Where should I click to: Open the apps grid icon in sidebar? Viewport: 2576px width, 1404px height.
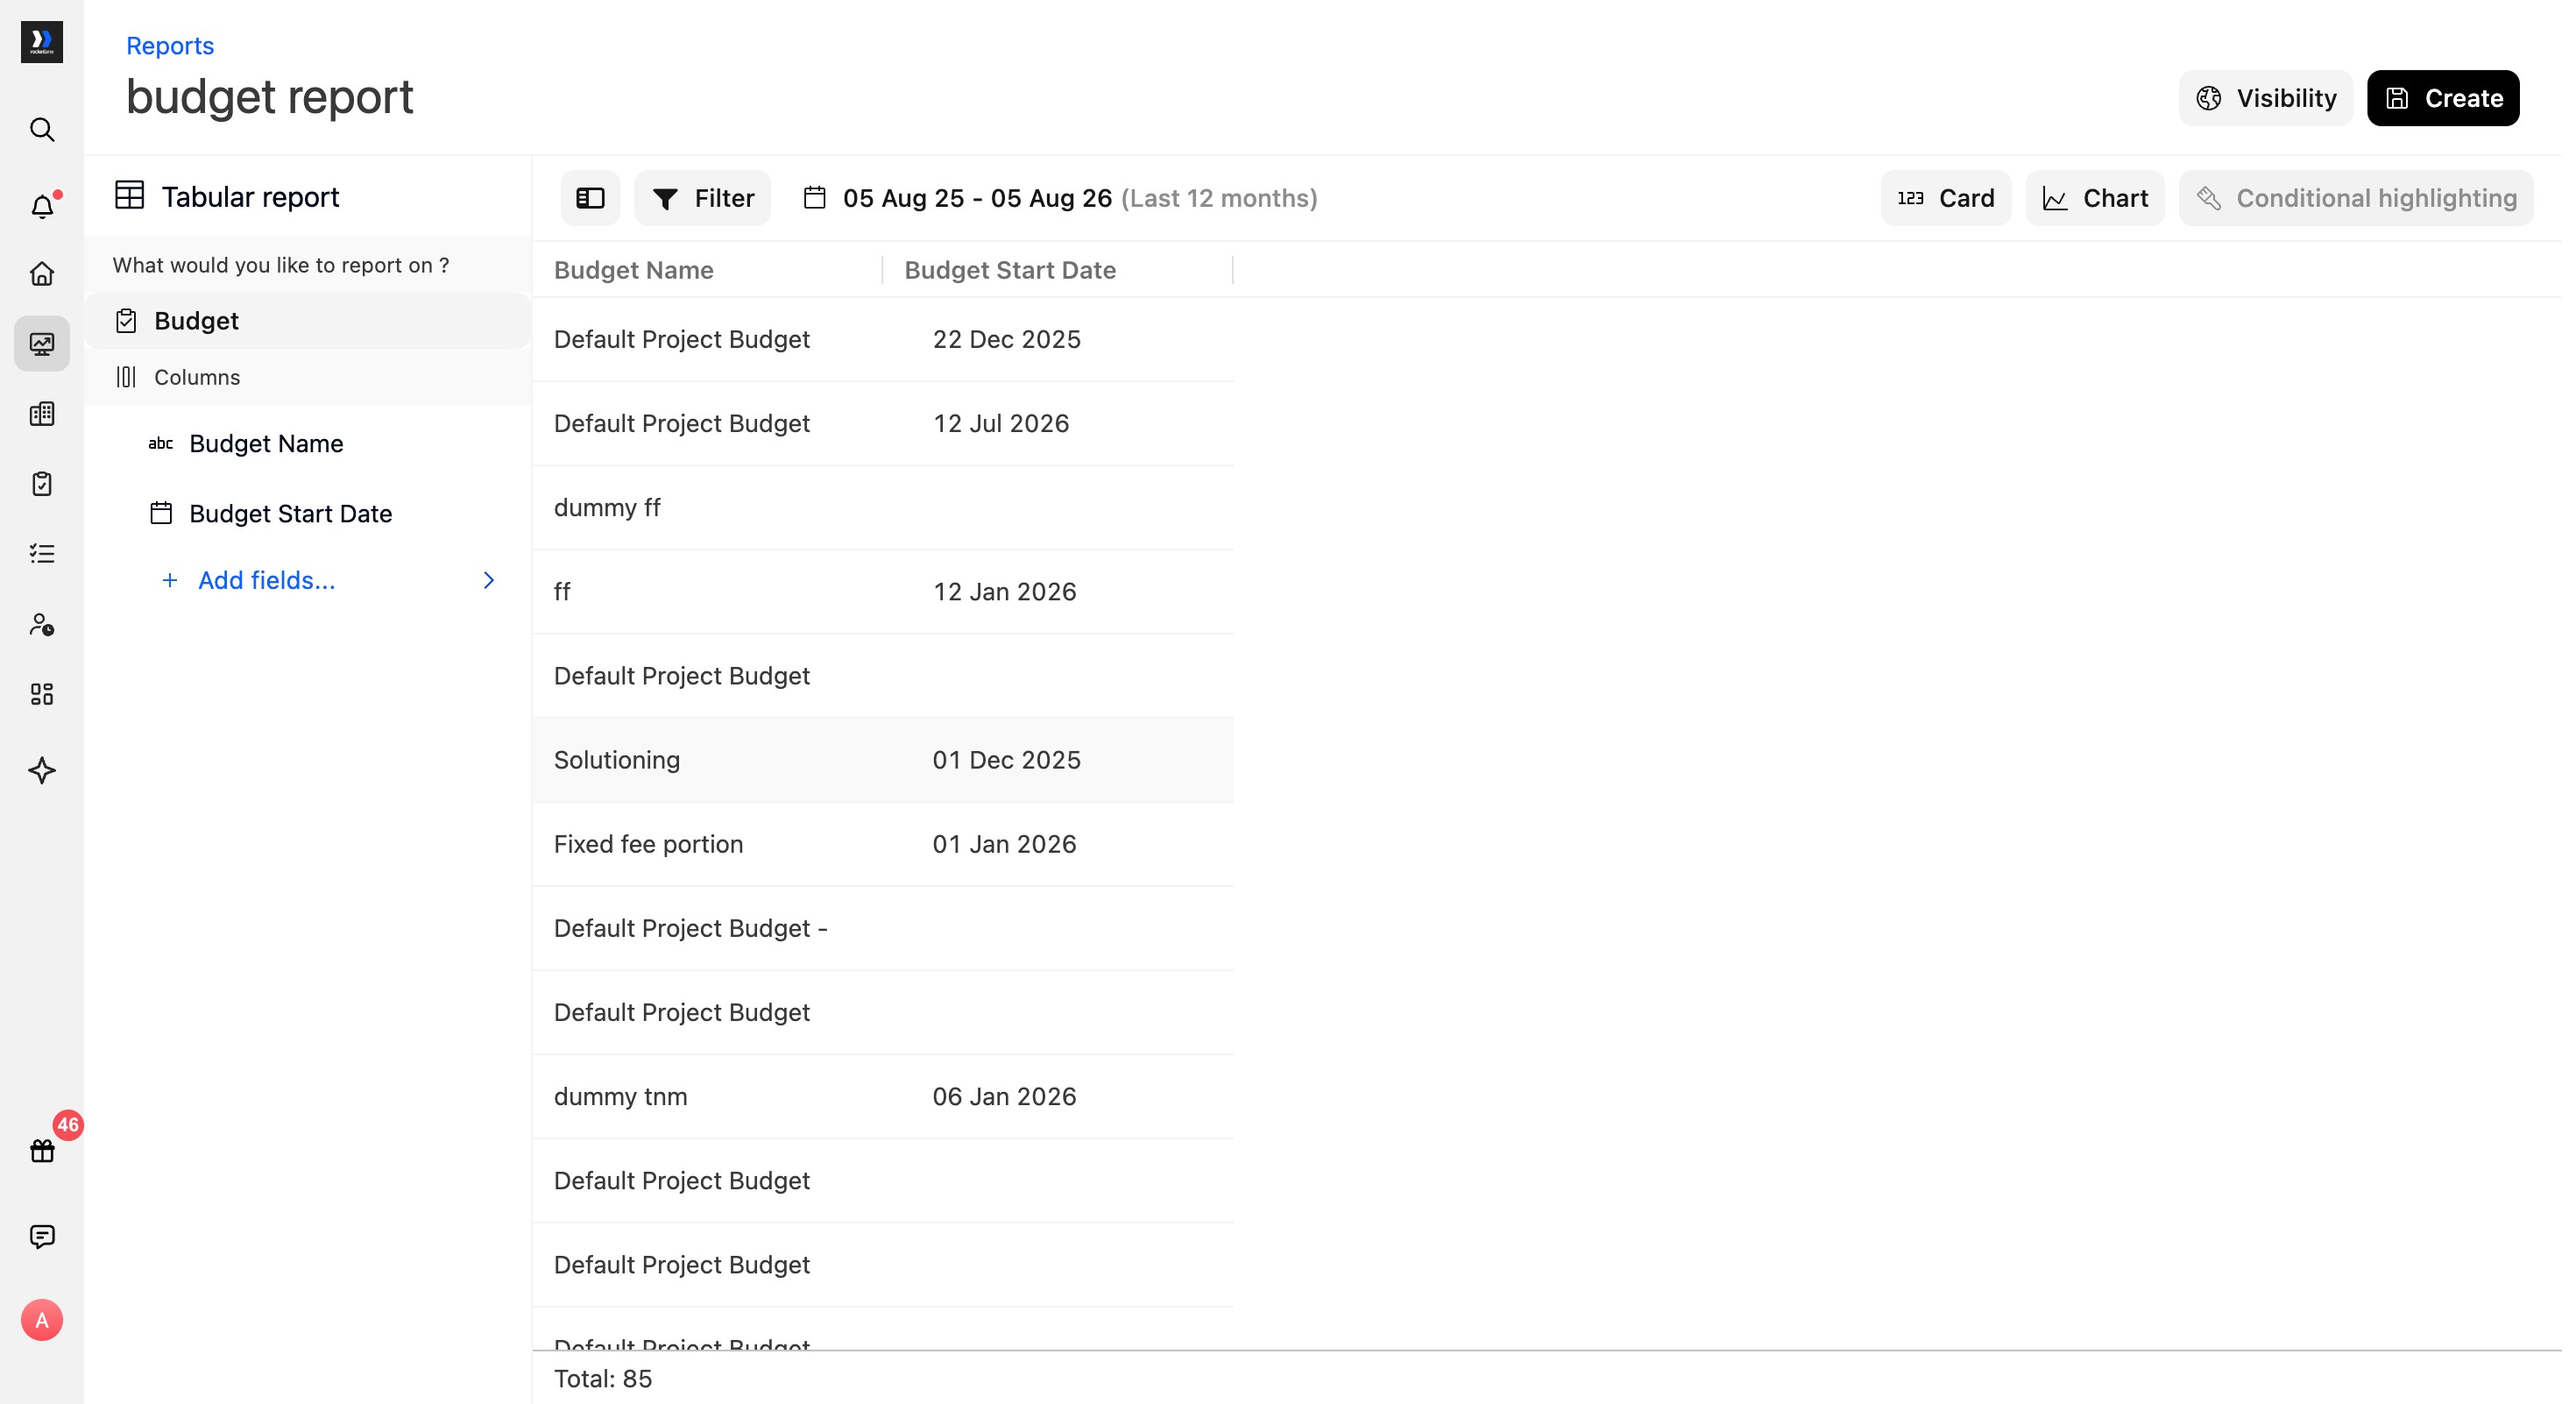[42, 694]
